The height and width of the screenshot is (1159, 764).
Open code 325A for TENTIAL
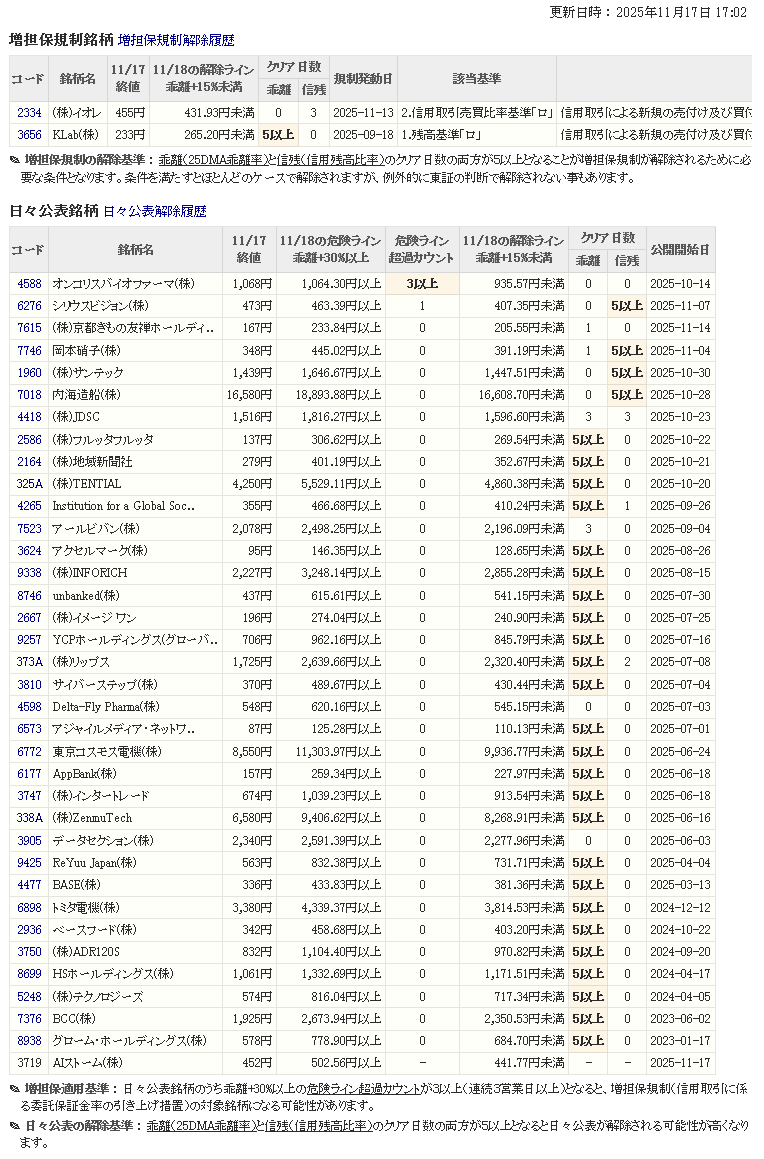coord(29,484)
